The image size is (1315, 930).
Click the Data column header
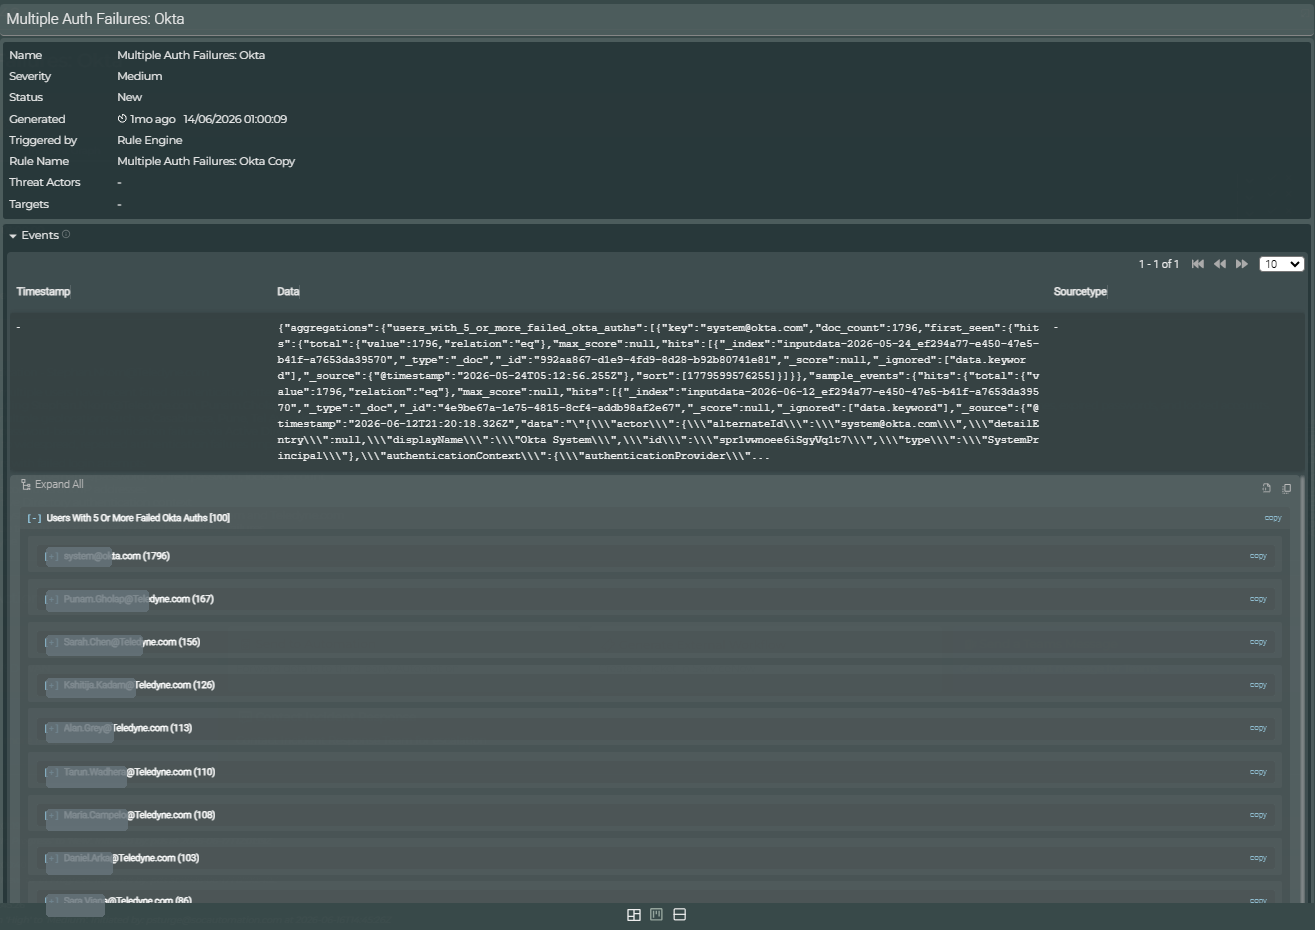288,292
